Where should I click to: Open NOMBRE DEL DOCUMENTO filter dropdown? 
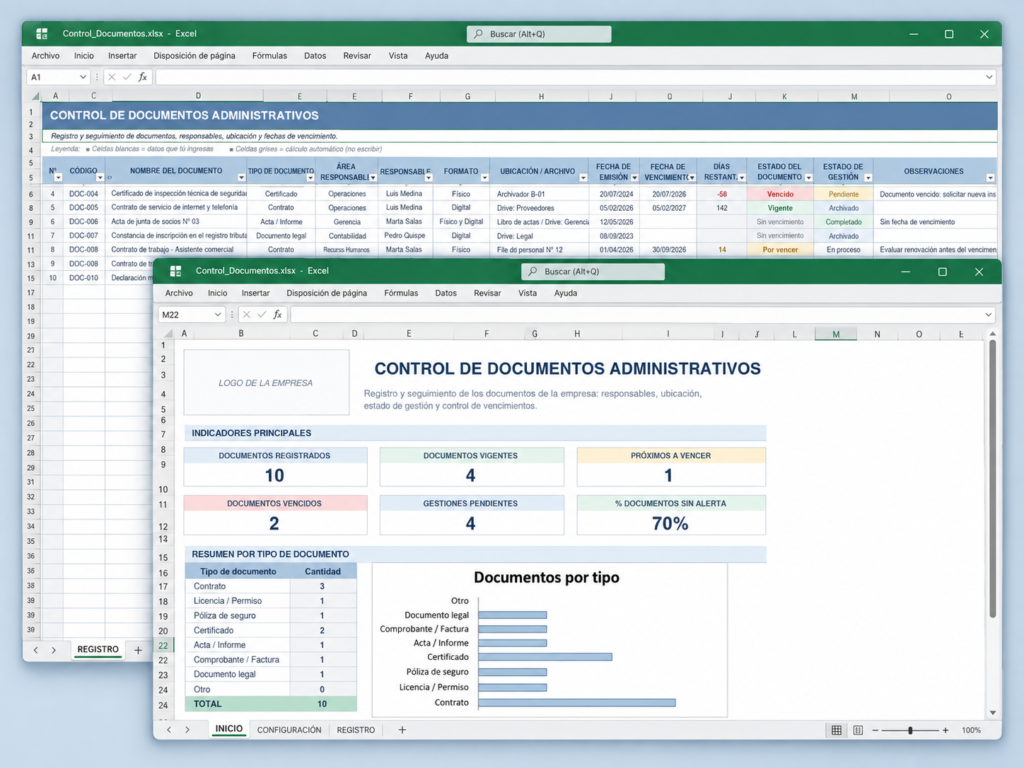coord(241,178)
